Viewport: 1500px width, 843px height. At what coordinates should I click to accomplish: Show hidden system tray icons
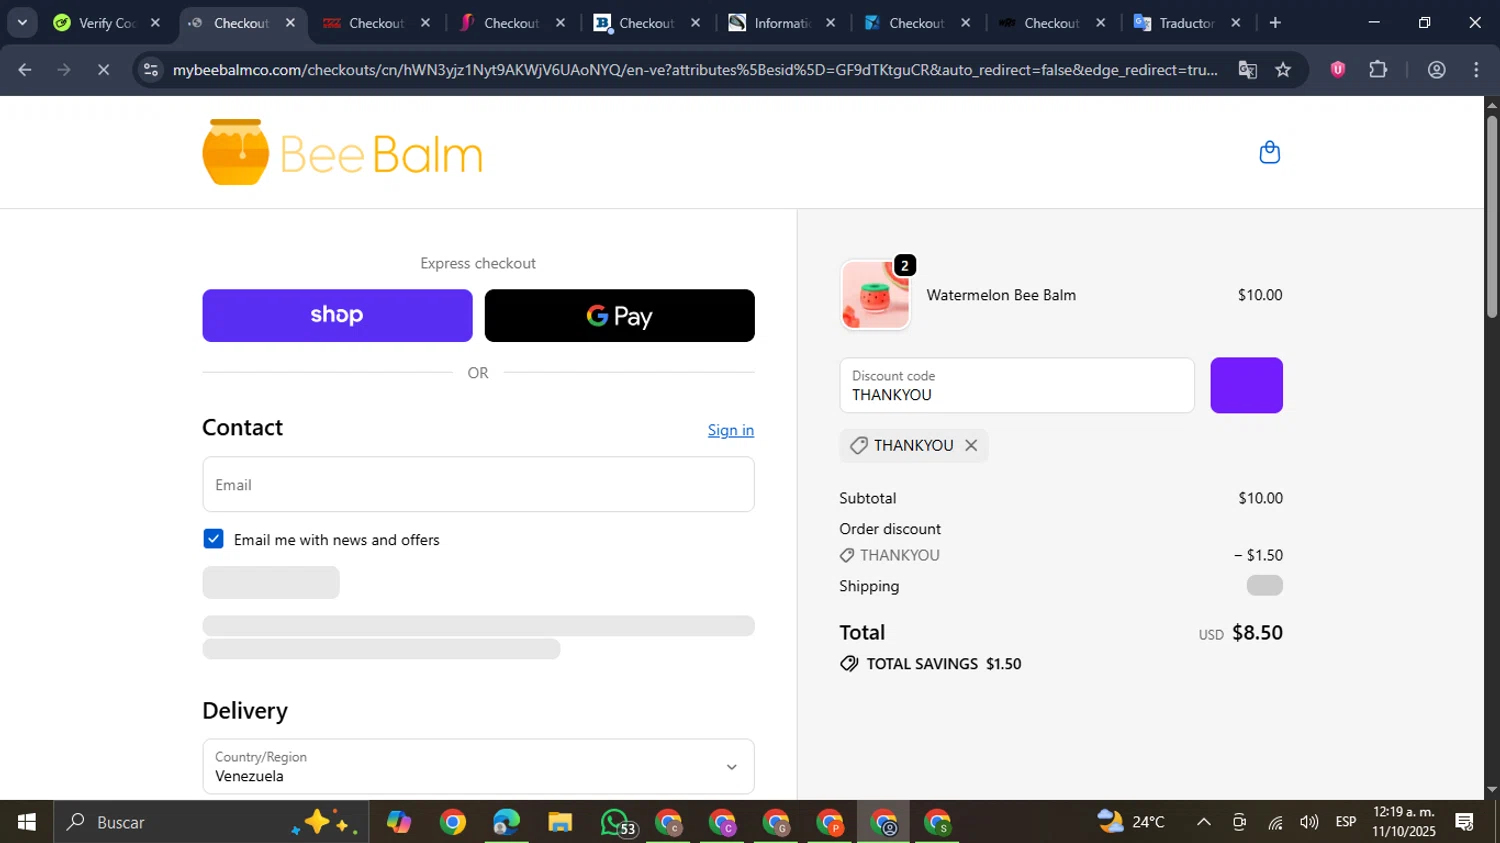tap(1204, 822)
